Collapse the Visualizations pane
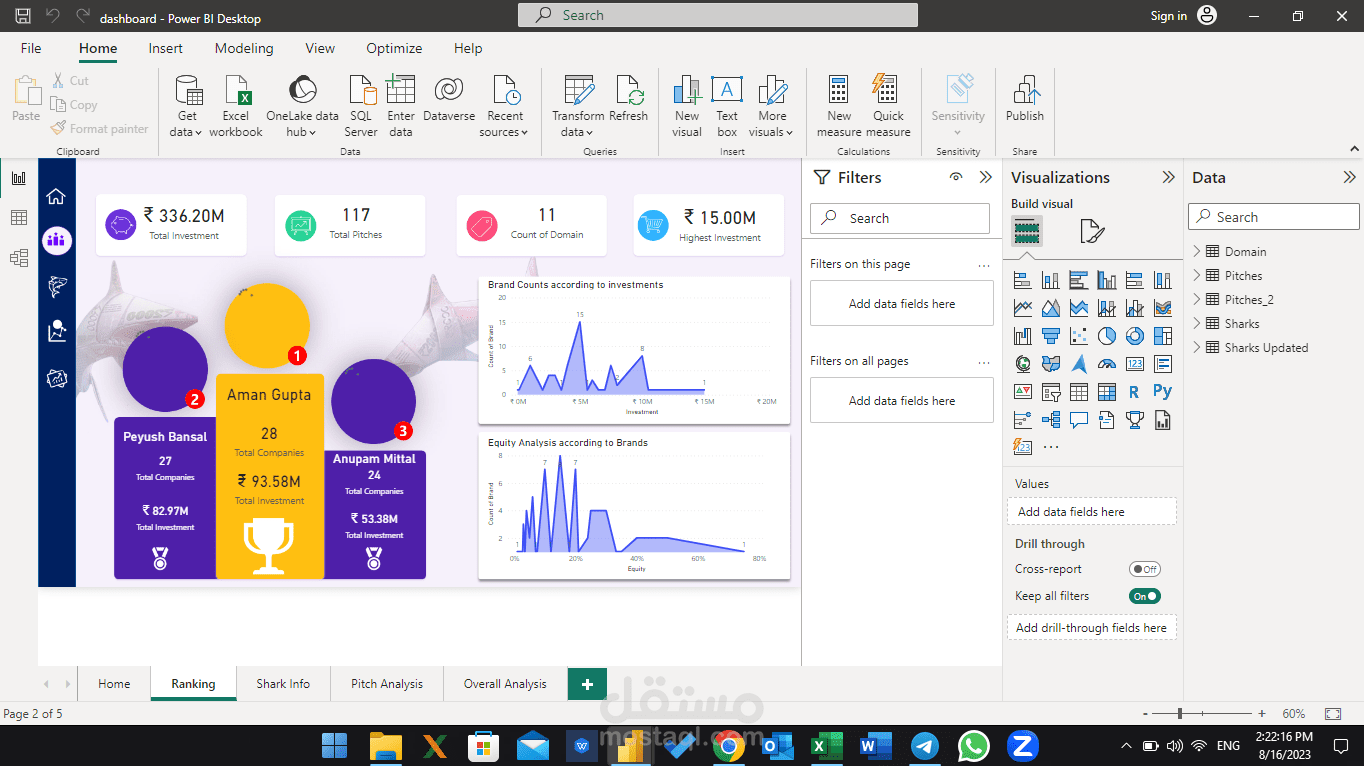 (x=1168, y=177)
